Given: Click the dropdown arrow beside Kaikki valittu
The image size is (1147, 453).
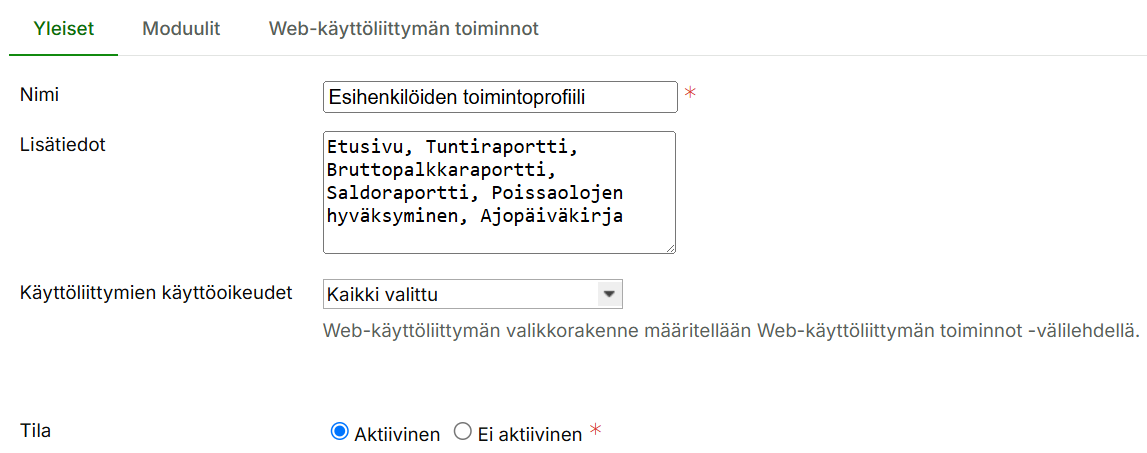Looking at the screenshot, I should [609, 294].
